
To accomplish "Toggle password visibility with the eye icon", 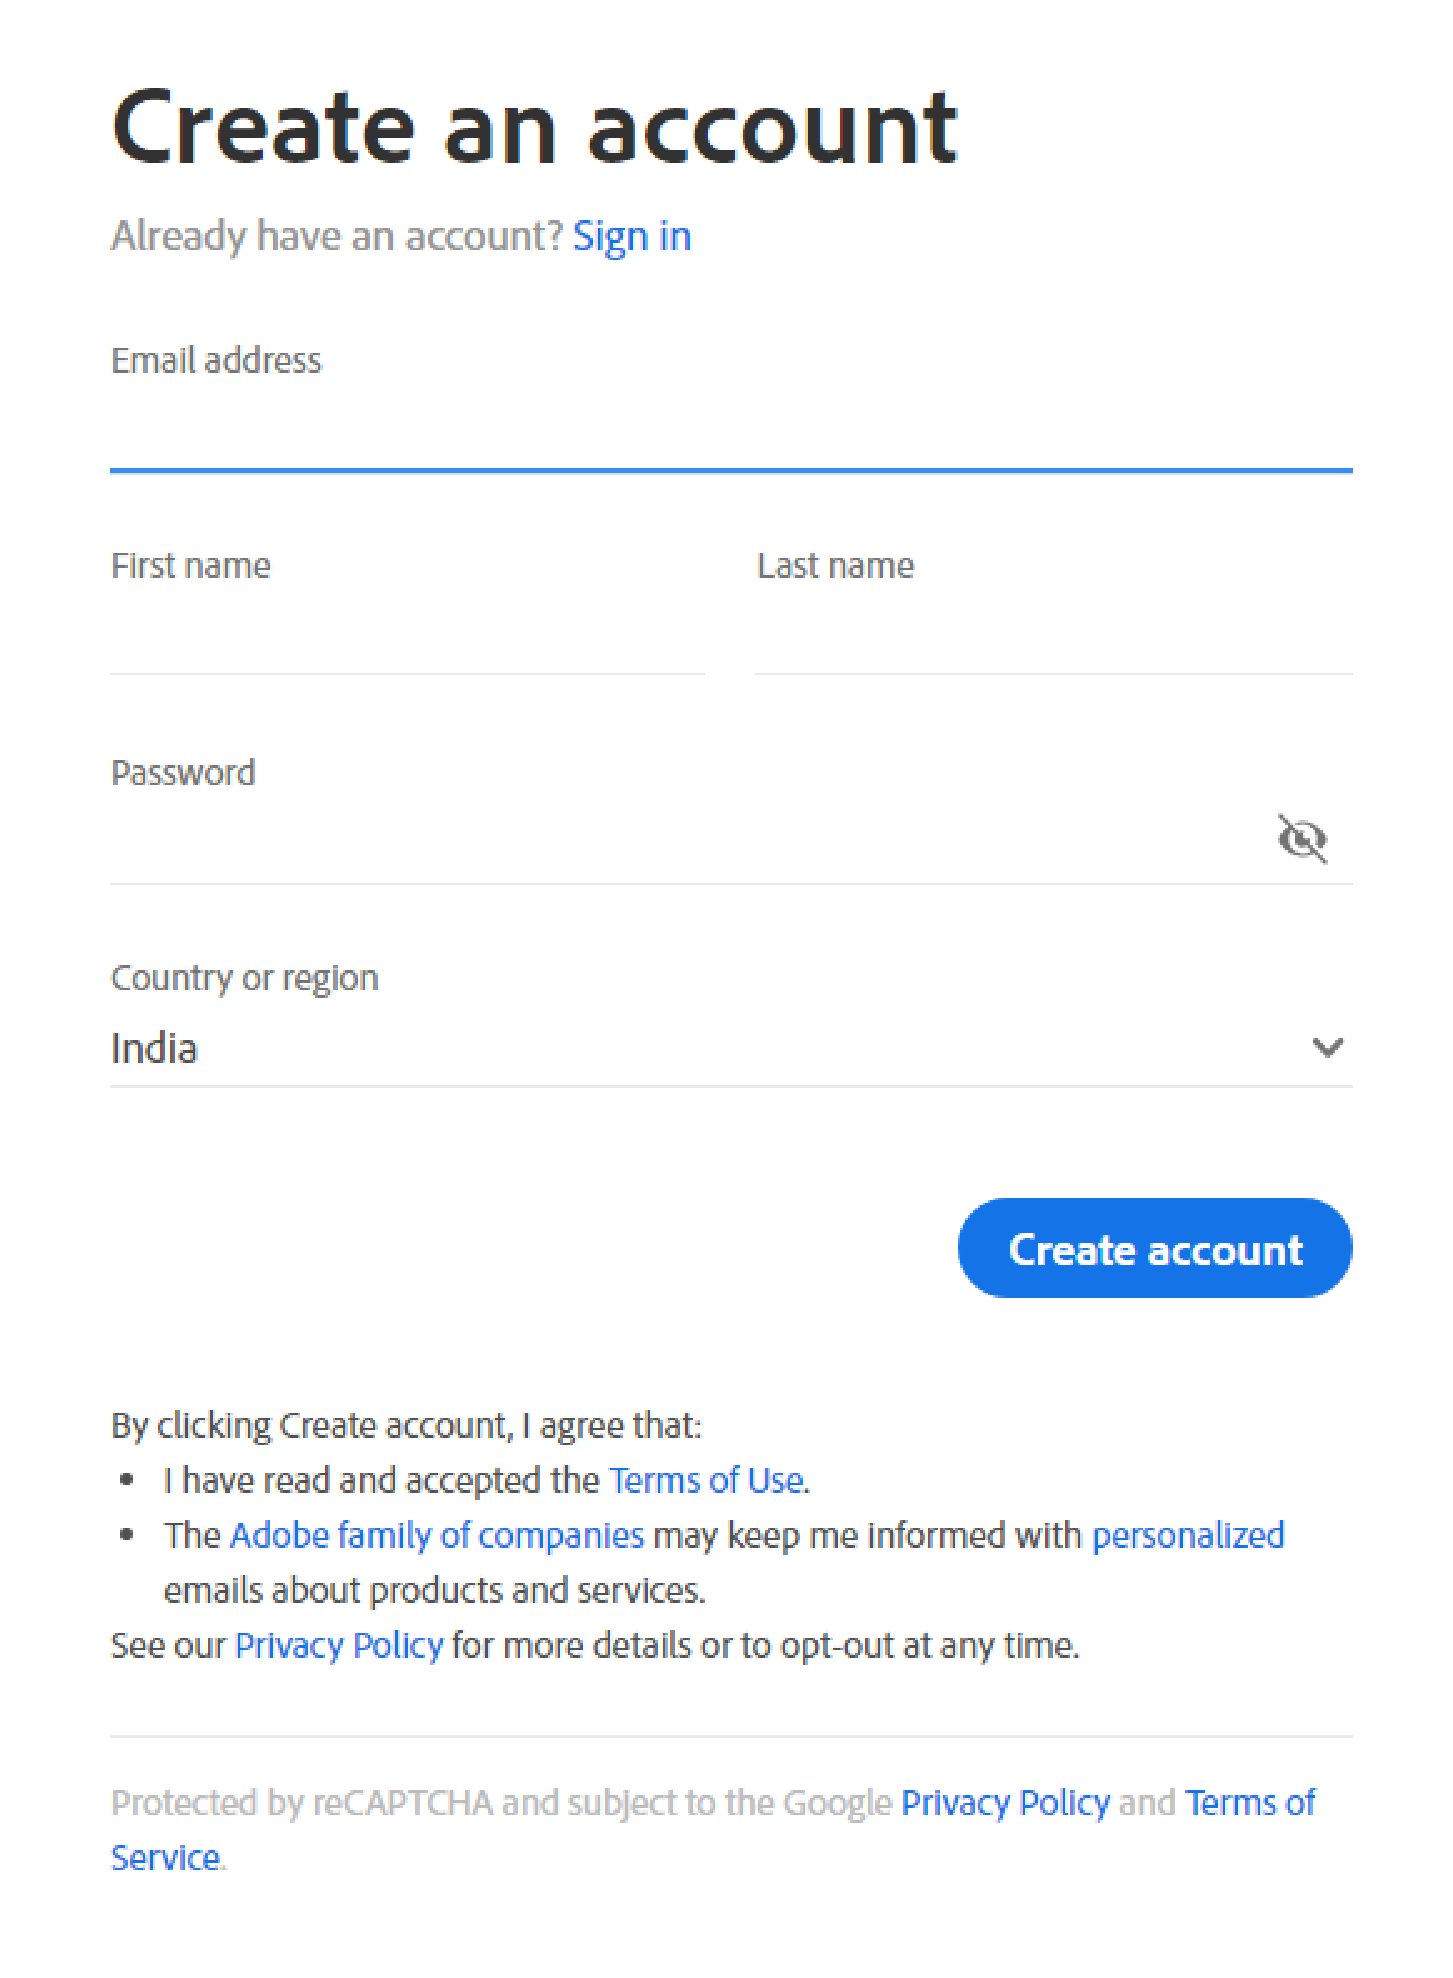I will pos(1302,840).
